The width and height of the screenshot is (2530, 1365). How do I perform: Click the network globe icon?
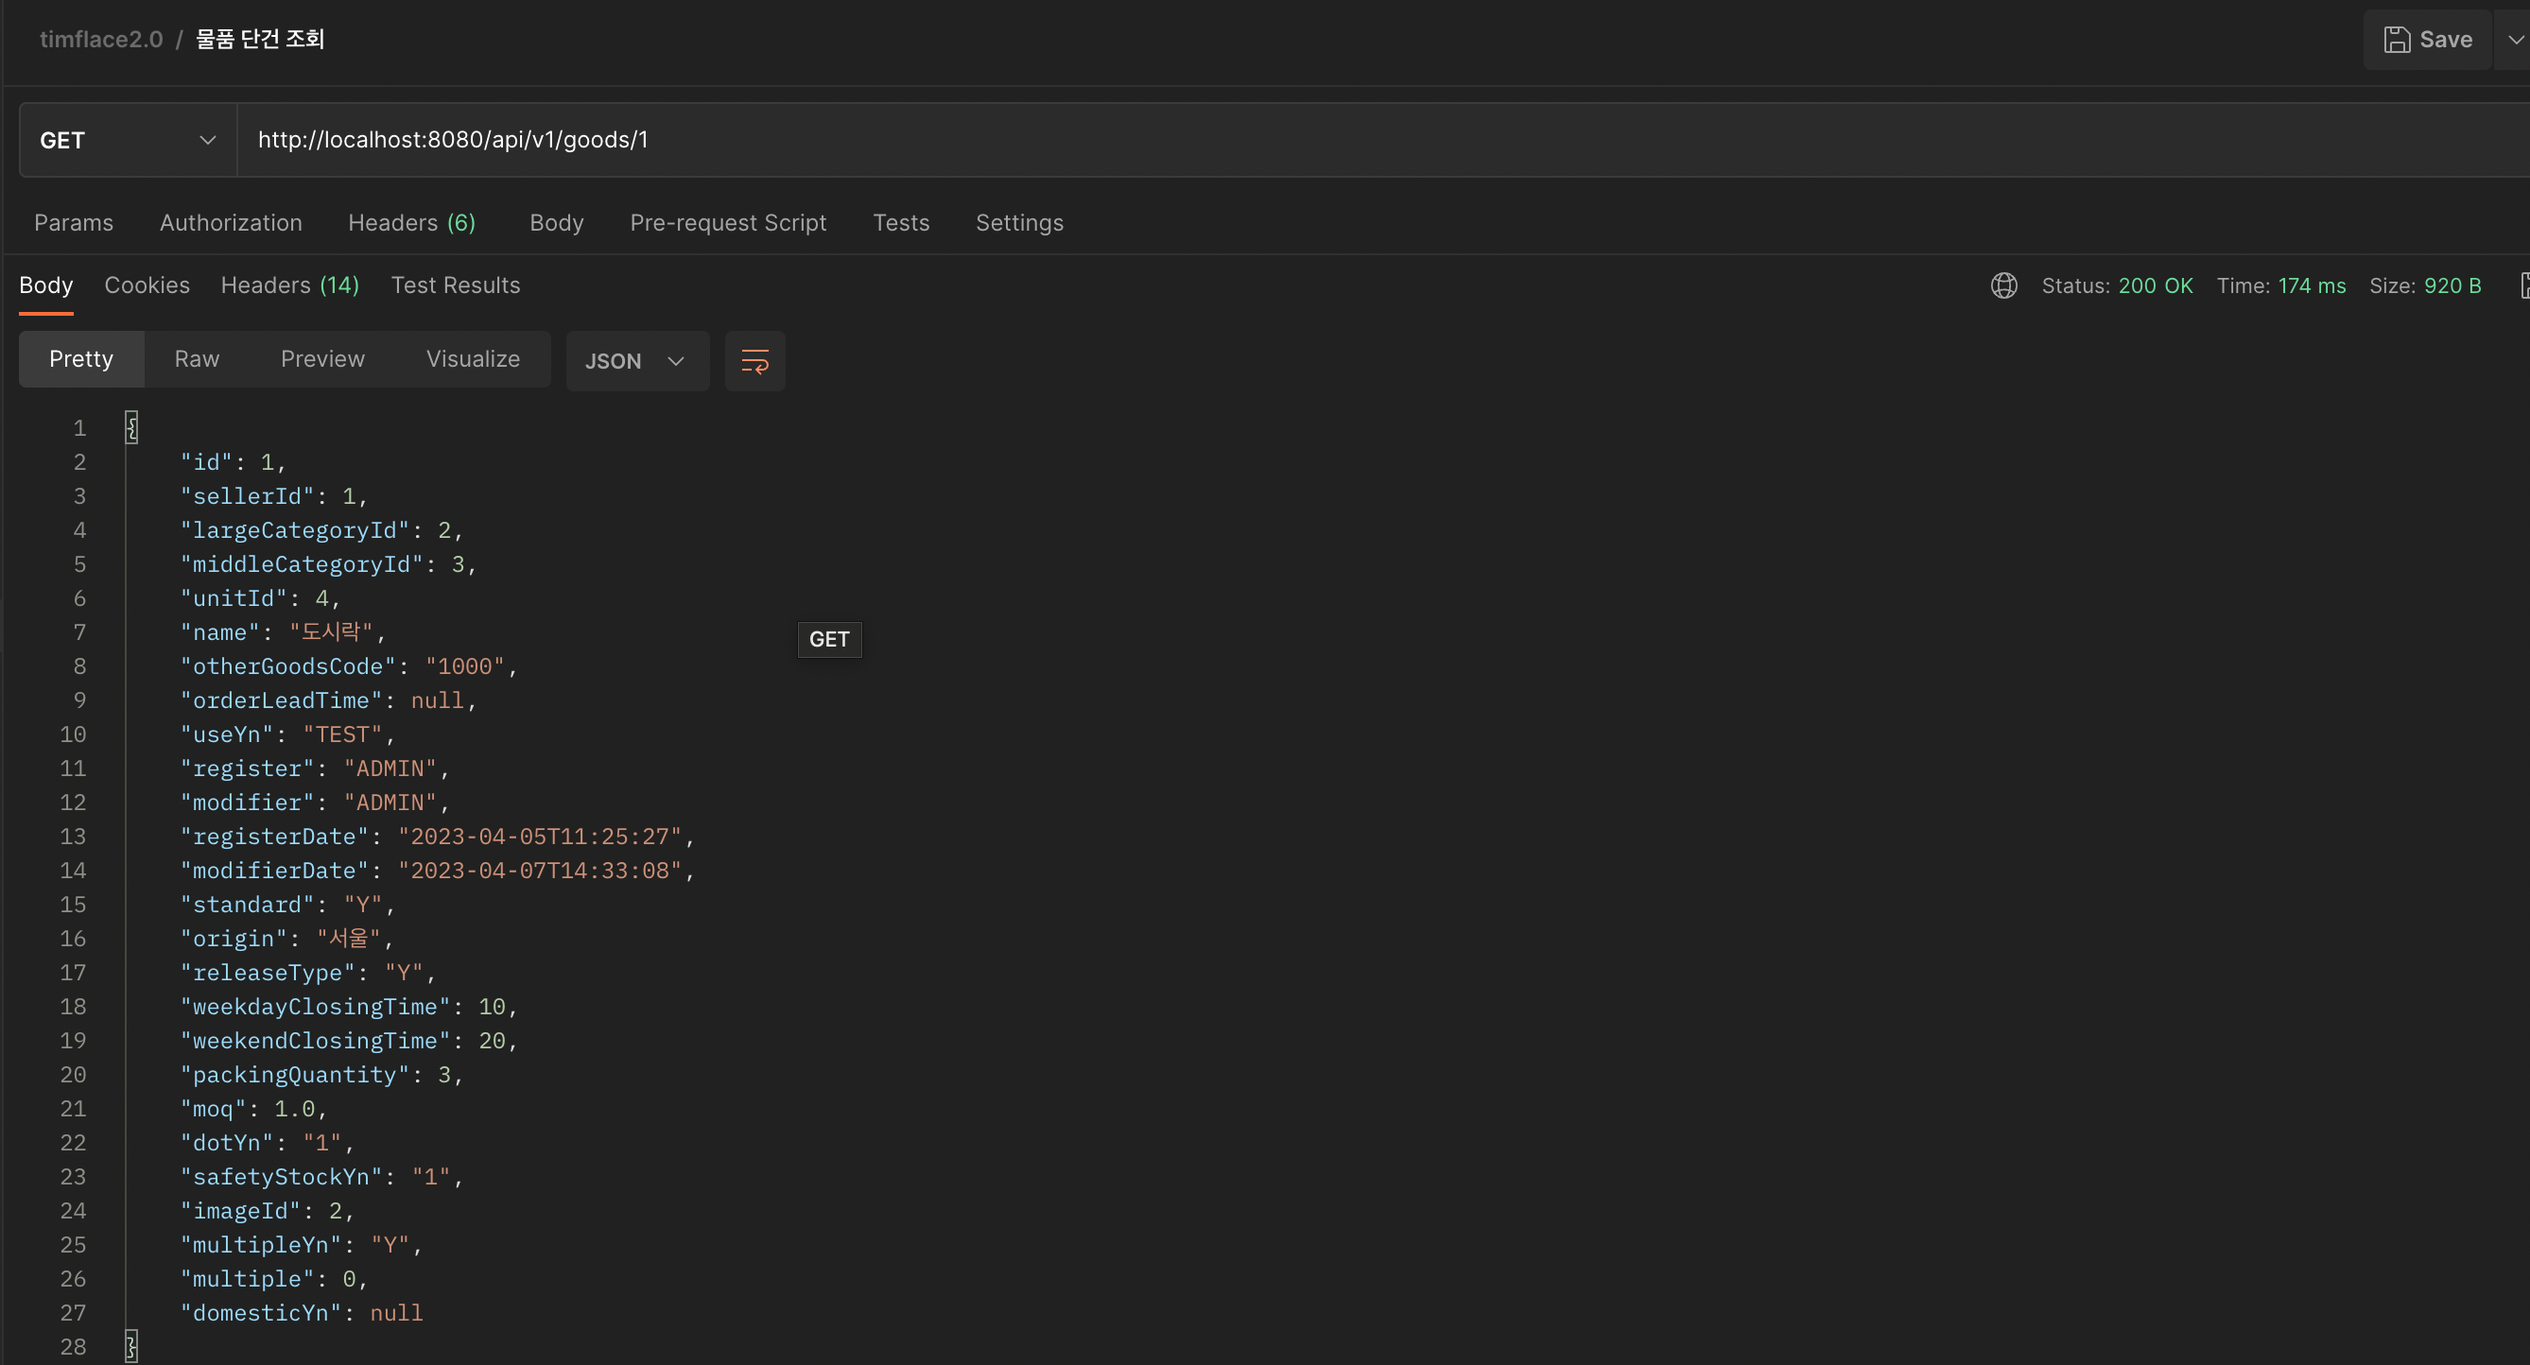pyautogui.click(x=2003, y=286)
